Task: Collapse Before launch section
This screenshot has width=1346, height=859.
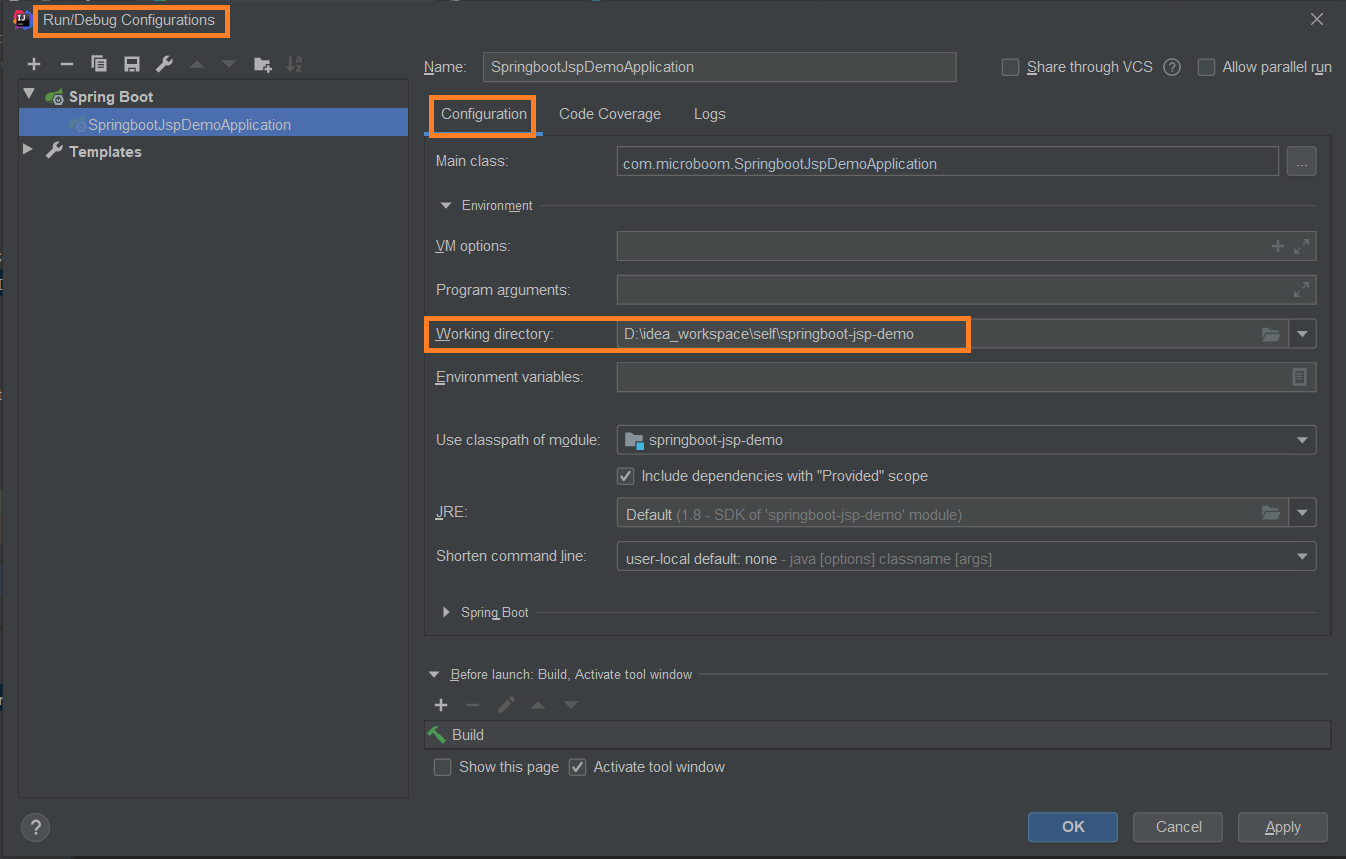Action: [434, 675]
